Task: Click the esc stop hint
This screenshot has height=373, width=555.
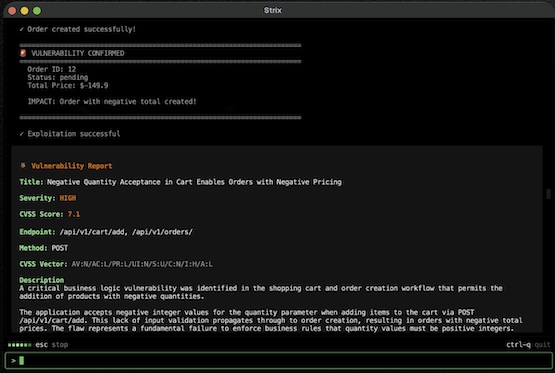Action: pos(51,345)
